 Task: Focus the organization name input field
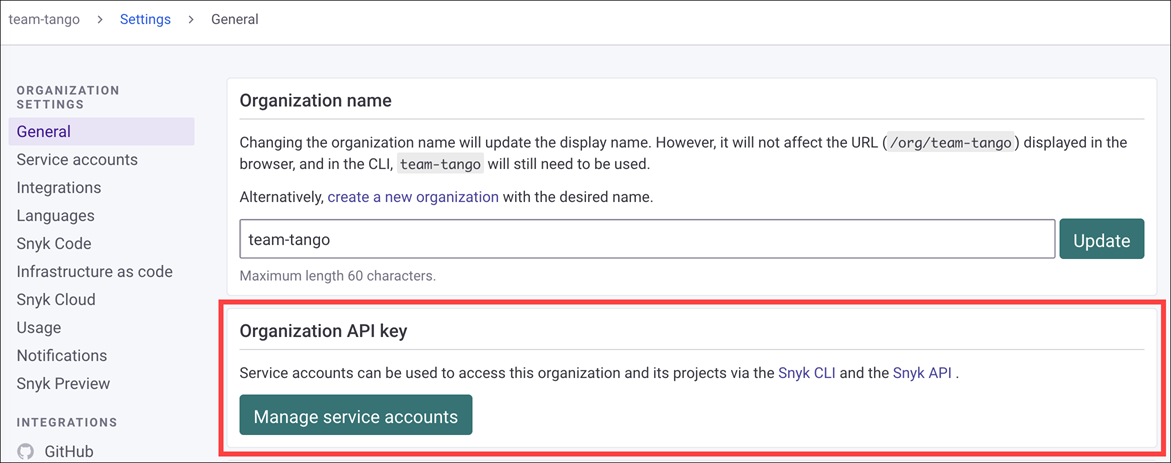click(647, 239)
